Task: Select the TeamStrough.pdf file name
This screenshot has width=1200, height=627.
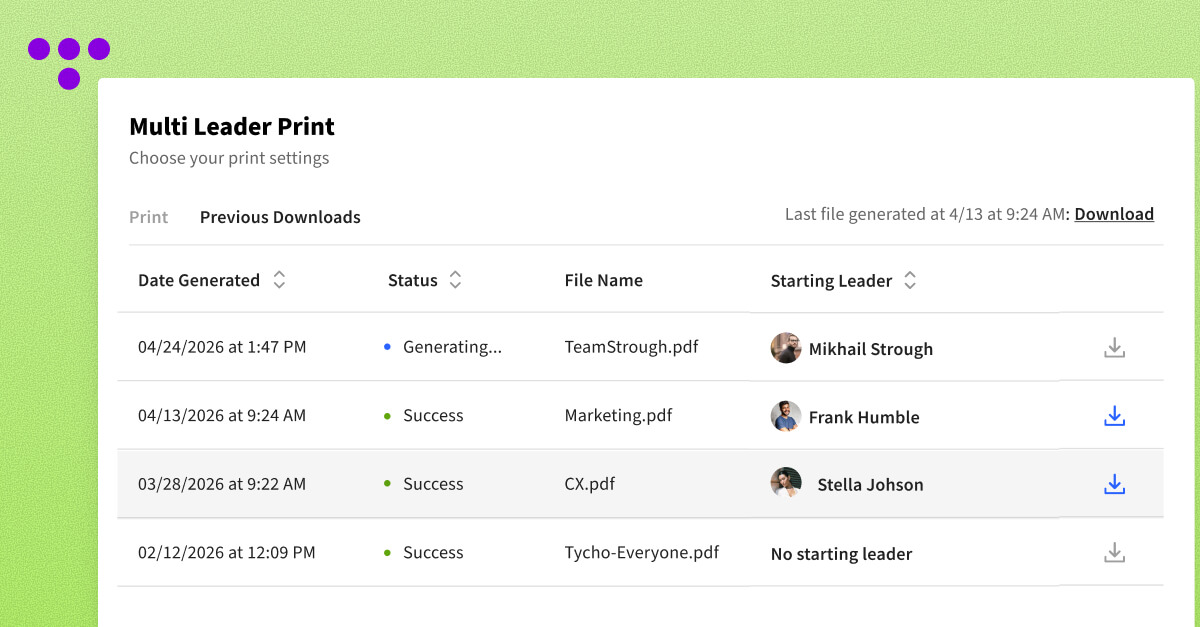Action: click(x=631, y=347)
